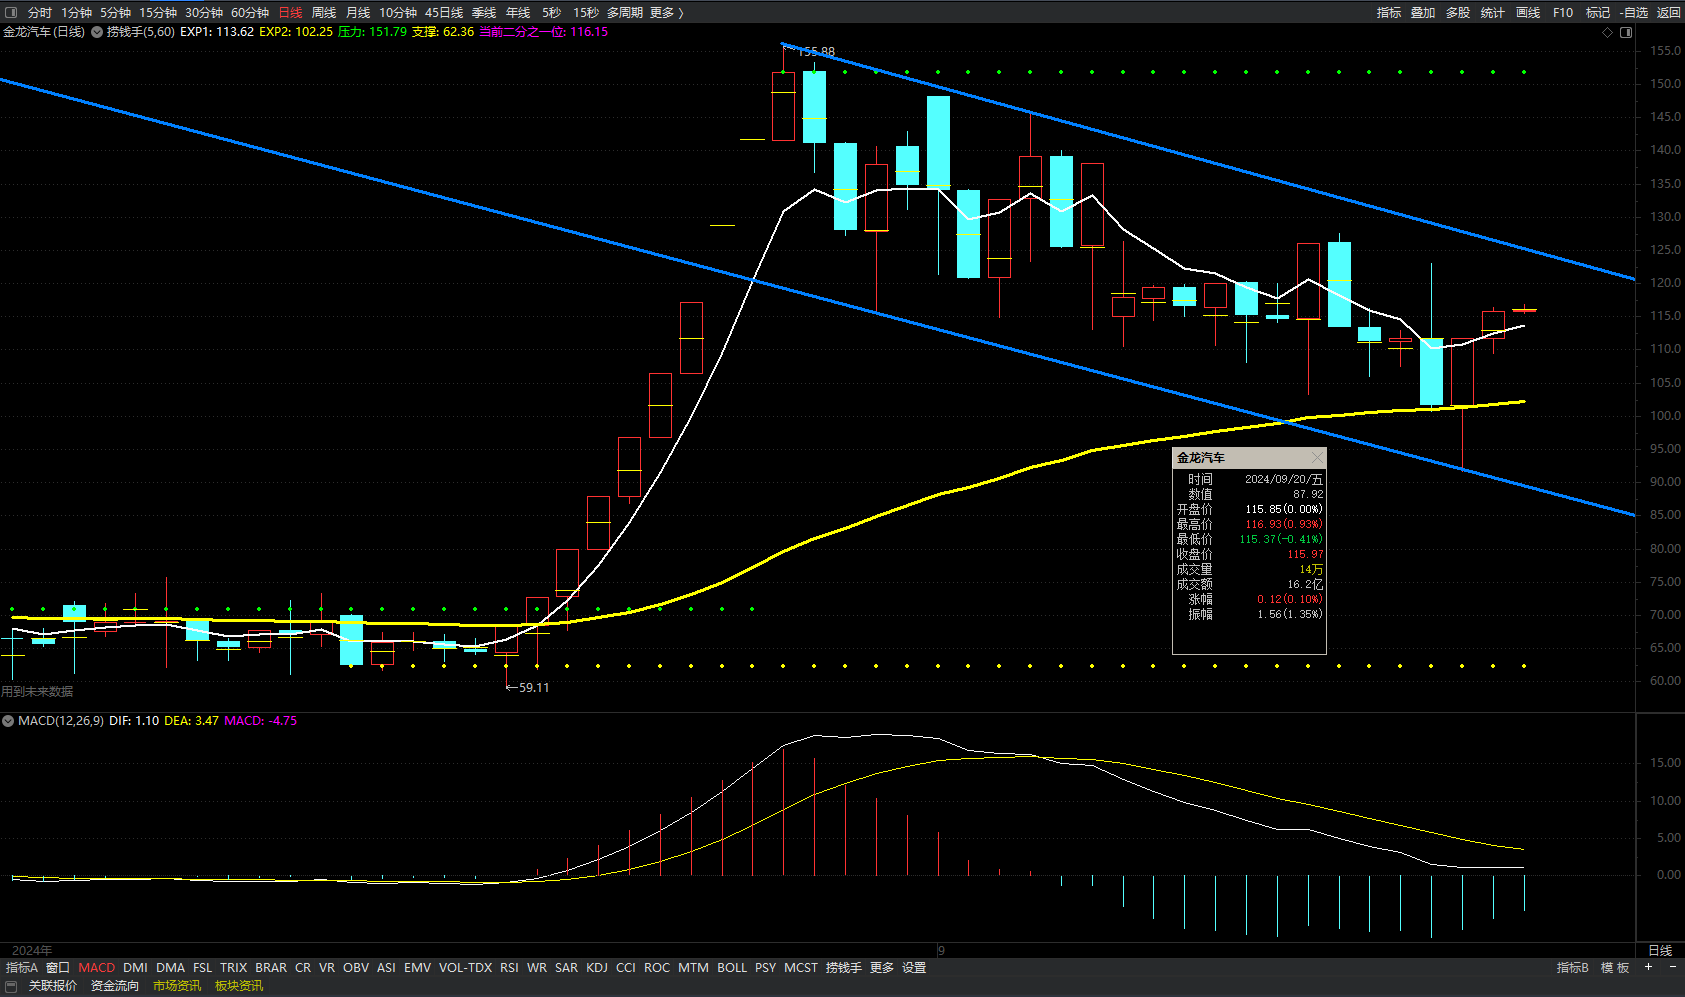The width and height of the screenshot is (1685, 997).
Task: Switch sub-chart to BOLL indicator
Action: click(732, 968)
